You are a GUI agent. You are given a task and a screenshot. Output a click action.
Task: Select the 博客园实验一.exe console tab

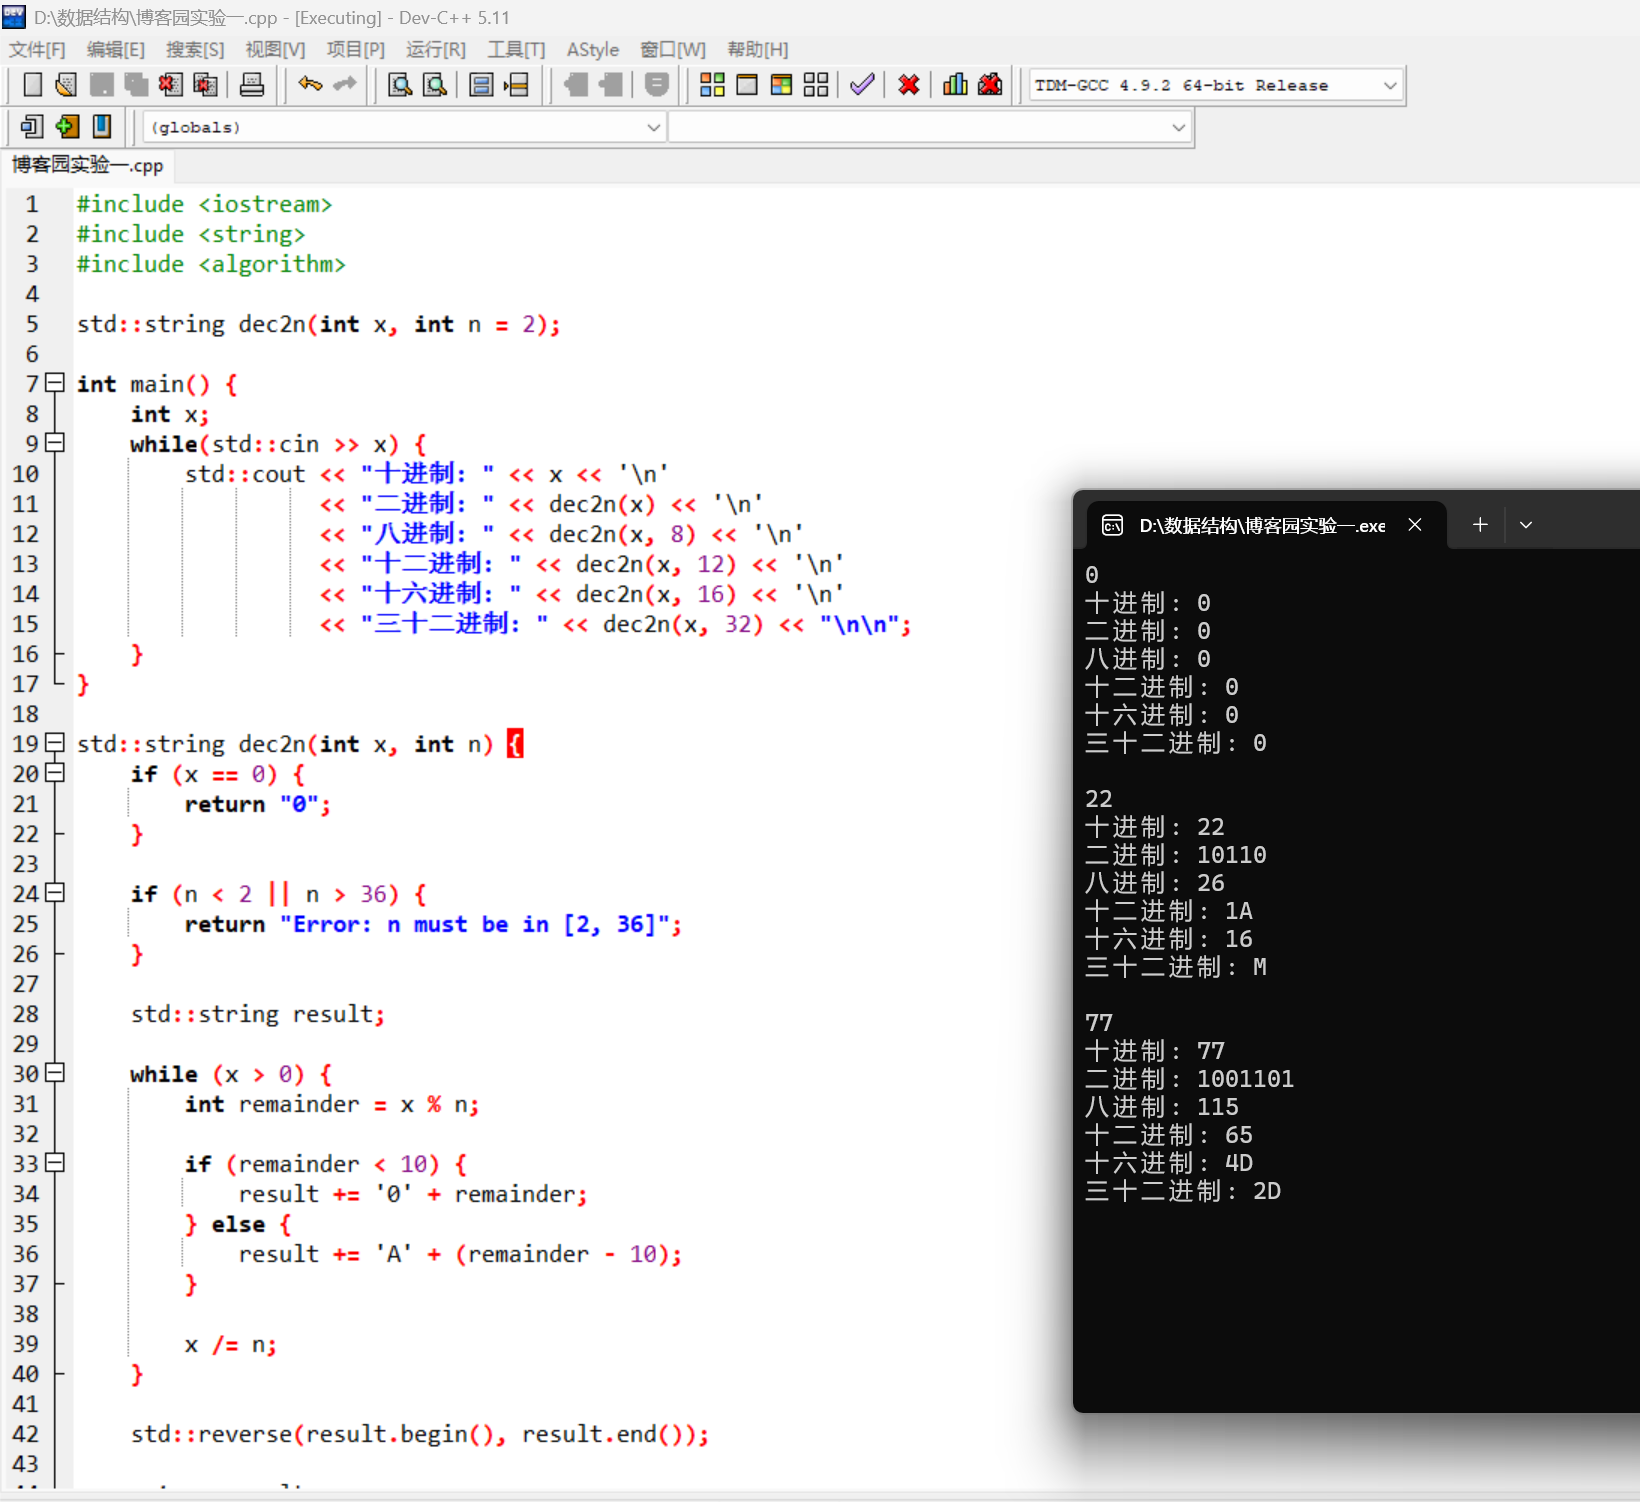[x=1262, y=526]
